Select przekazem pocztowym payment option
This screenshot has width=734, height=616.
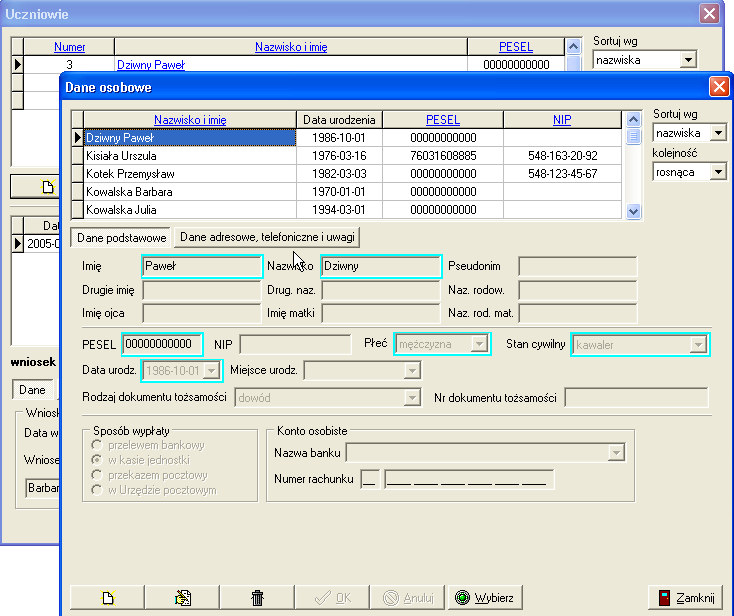click(97, 475)
